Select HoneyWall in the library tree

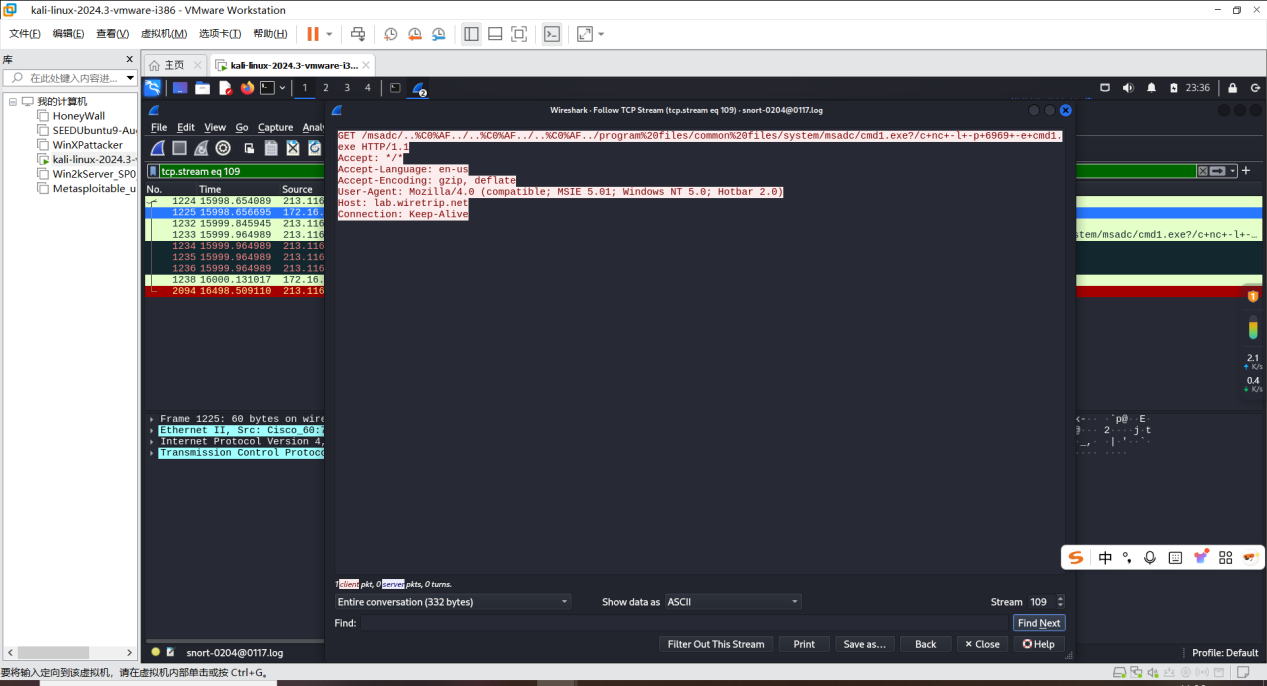78,116
